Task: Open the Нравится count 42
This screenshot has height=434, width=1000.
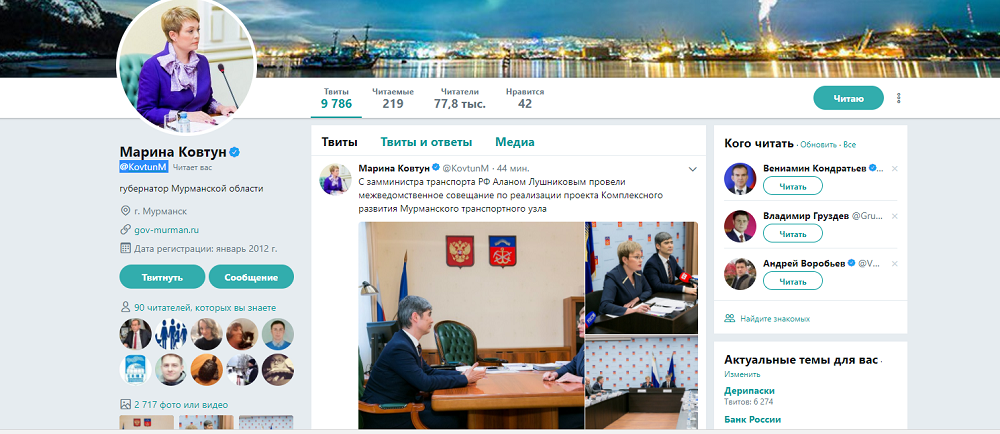Action: click(525, 98)
